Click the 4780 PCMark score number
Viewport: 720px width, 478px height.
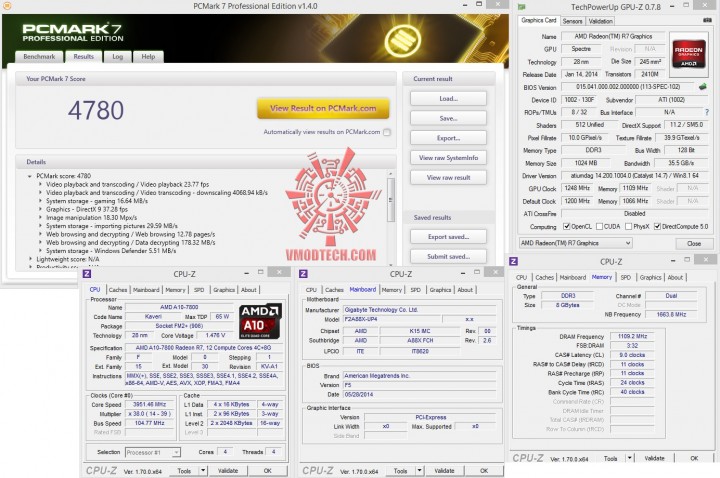click(96, 110)
